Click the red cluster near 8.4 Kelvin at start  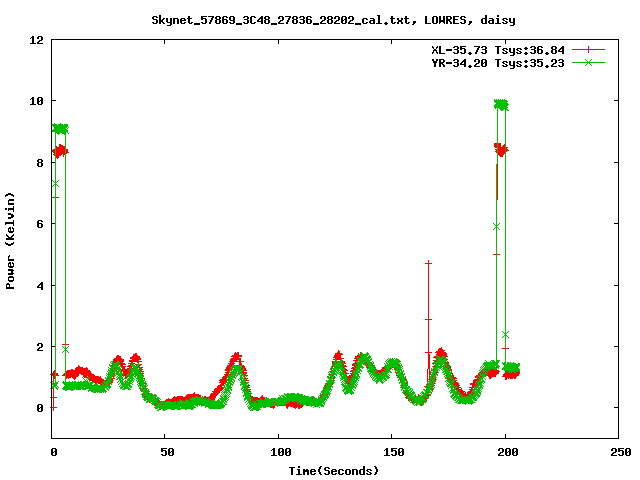[x=60, y=151]
